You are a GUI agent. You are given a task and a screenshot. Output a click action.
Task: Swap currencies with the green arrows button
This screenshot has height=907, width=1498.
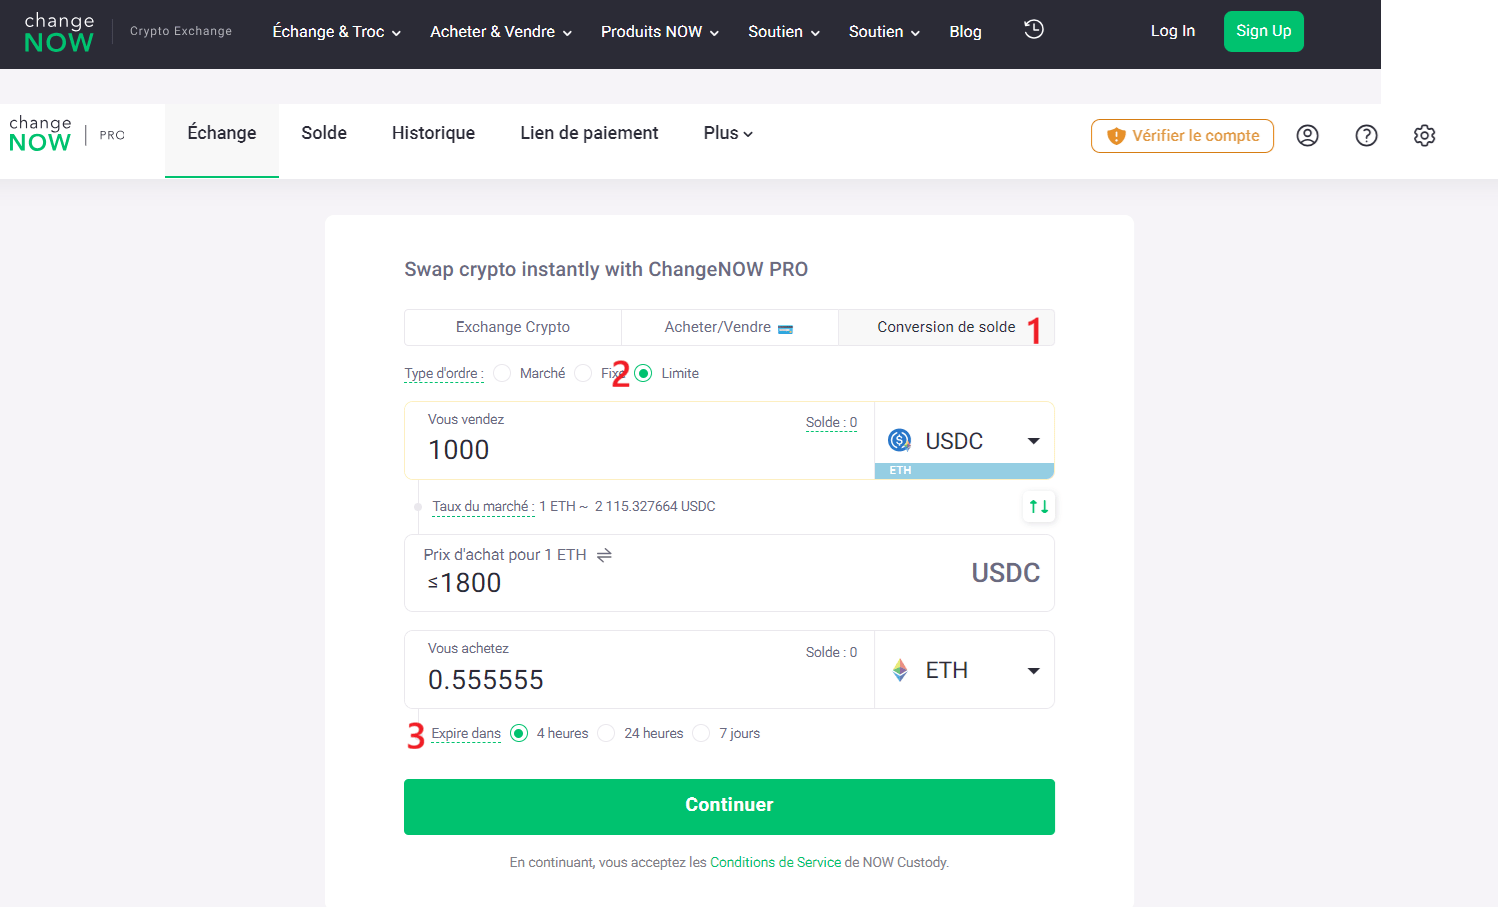coord(1039,507)
